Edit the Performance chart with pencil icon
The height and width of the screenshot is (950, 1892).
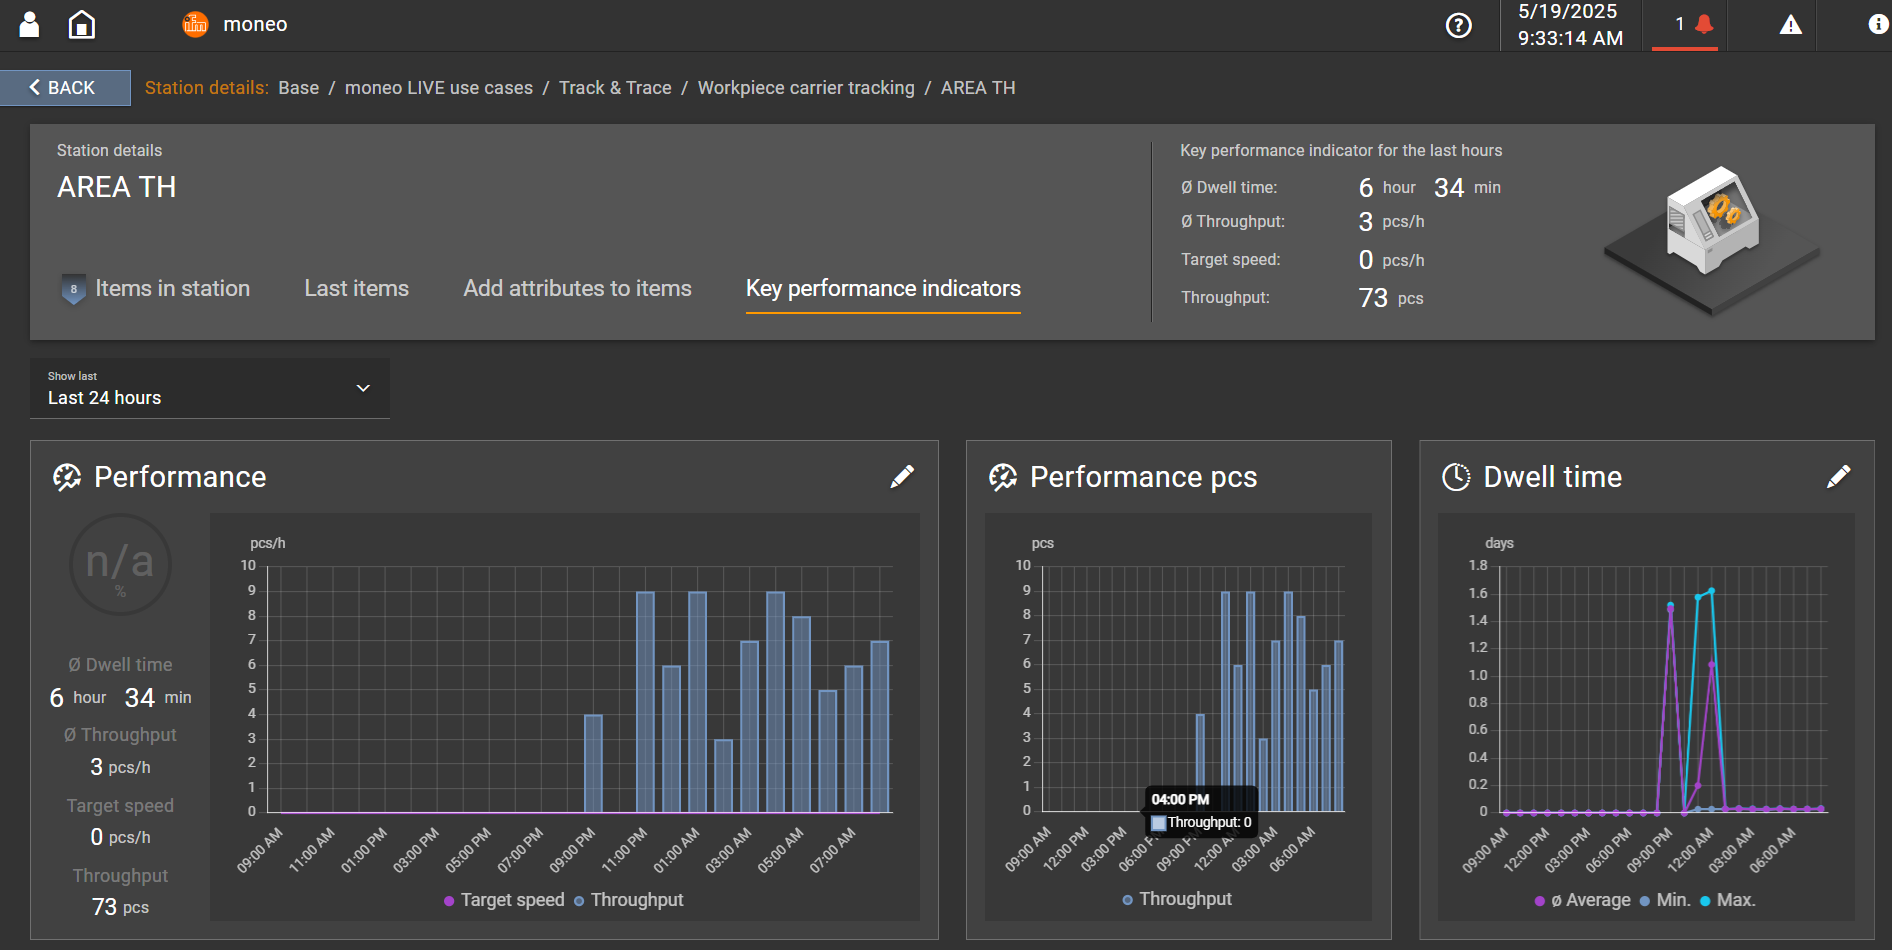pyautogui.click(x=902, y=477)
